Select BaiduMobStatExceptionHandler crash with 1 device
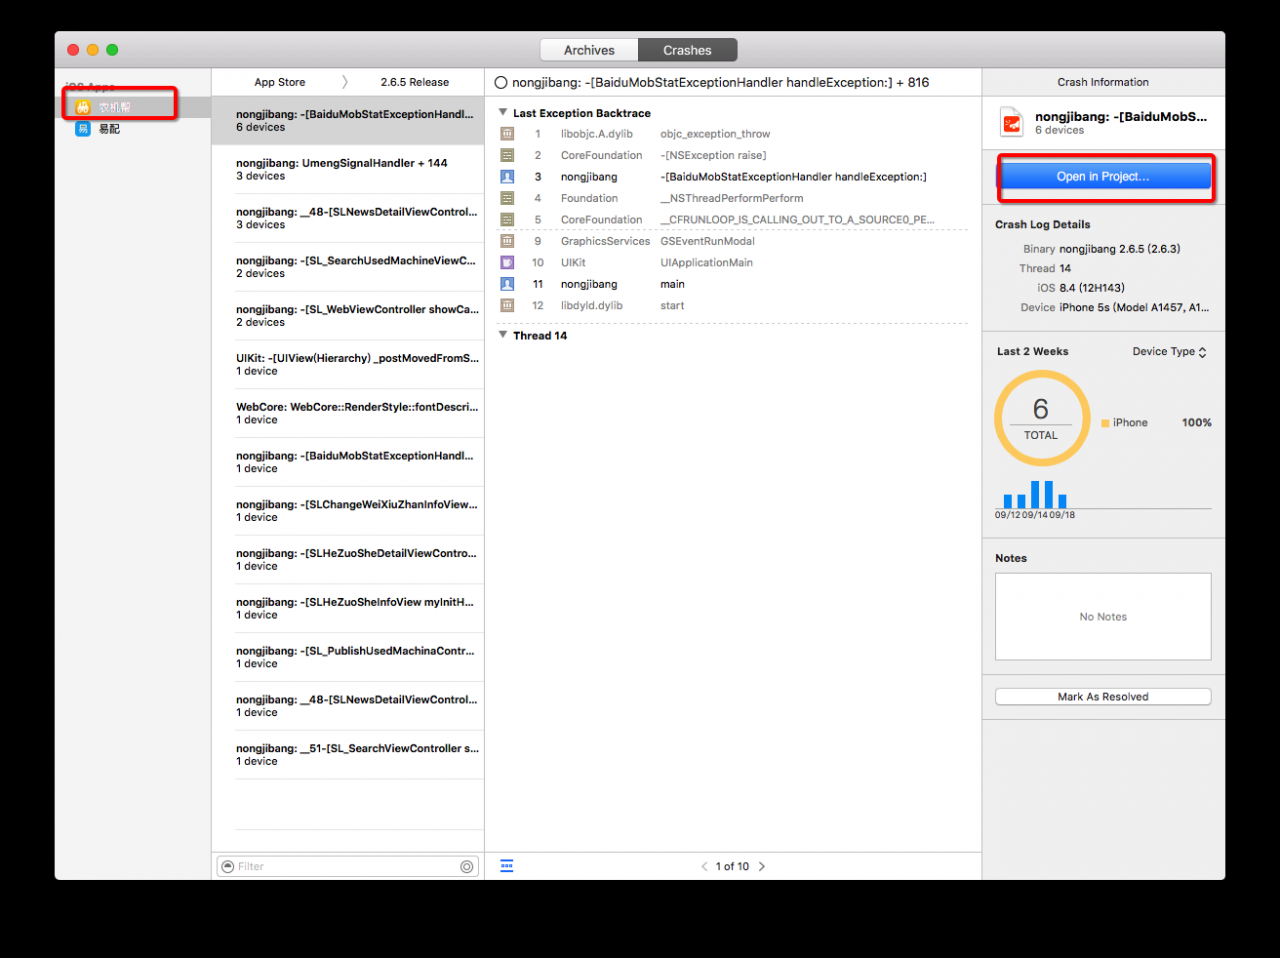Screen dimensions: 1280x958 [348, 462]
